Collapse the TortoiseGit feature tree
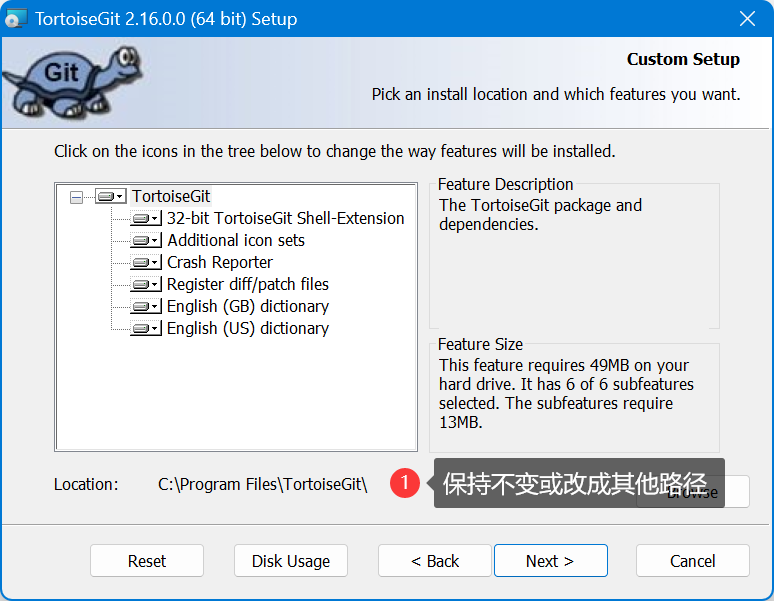Viewport: 774px width, 601px height. point(77,198)
